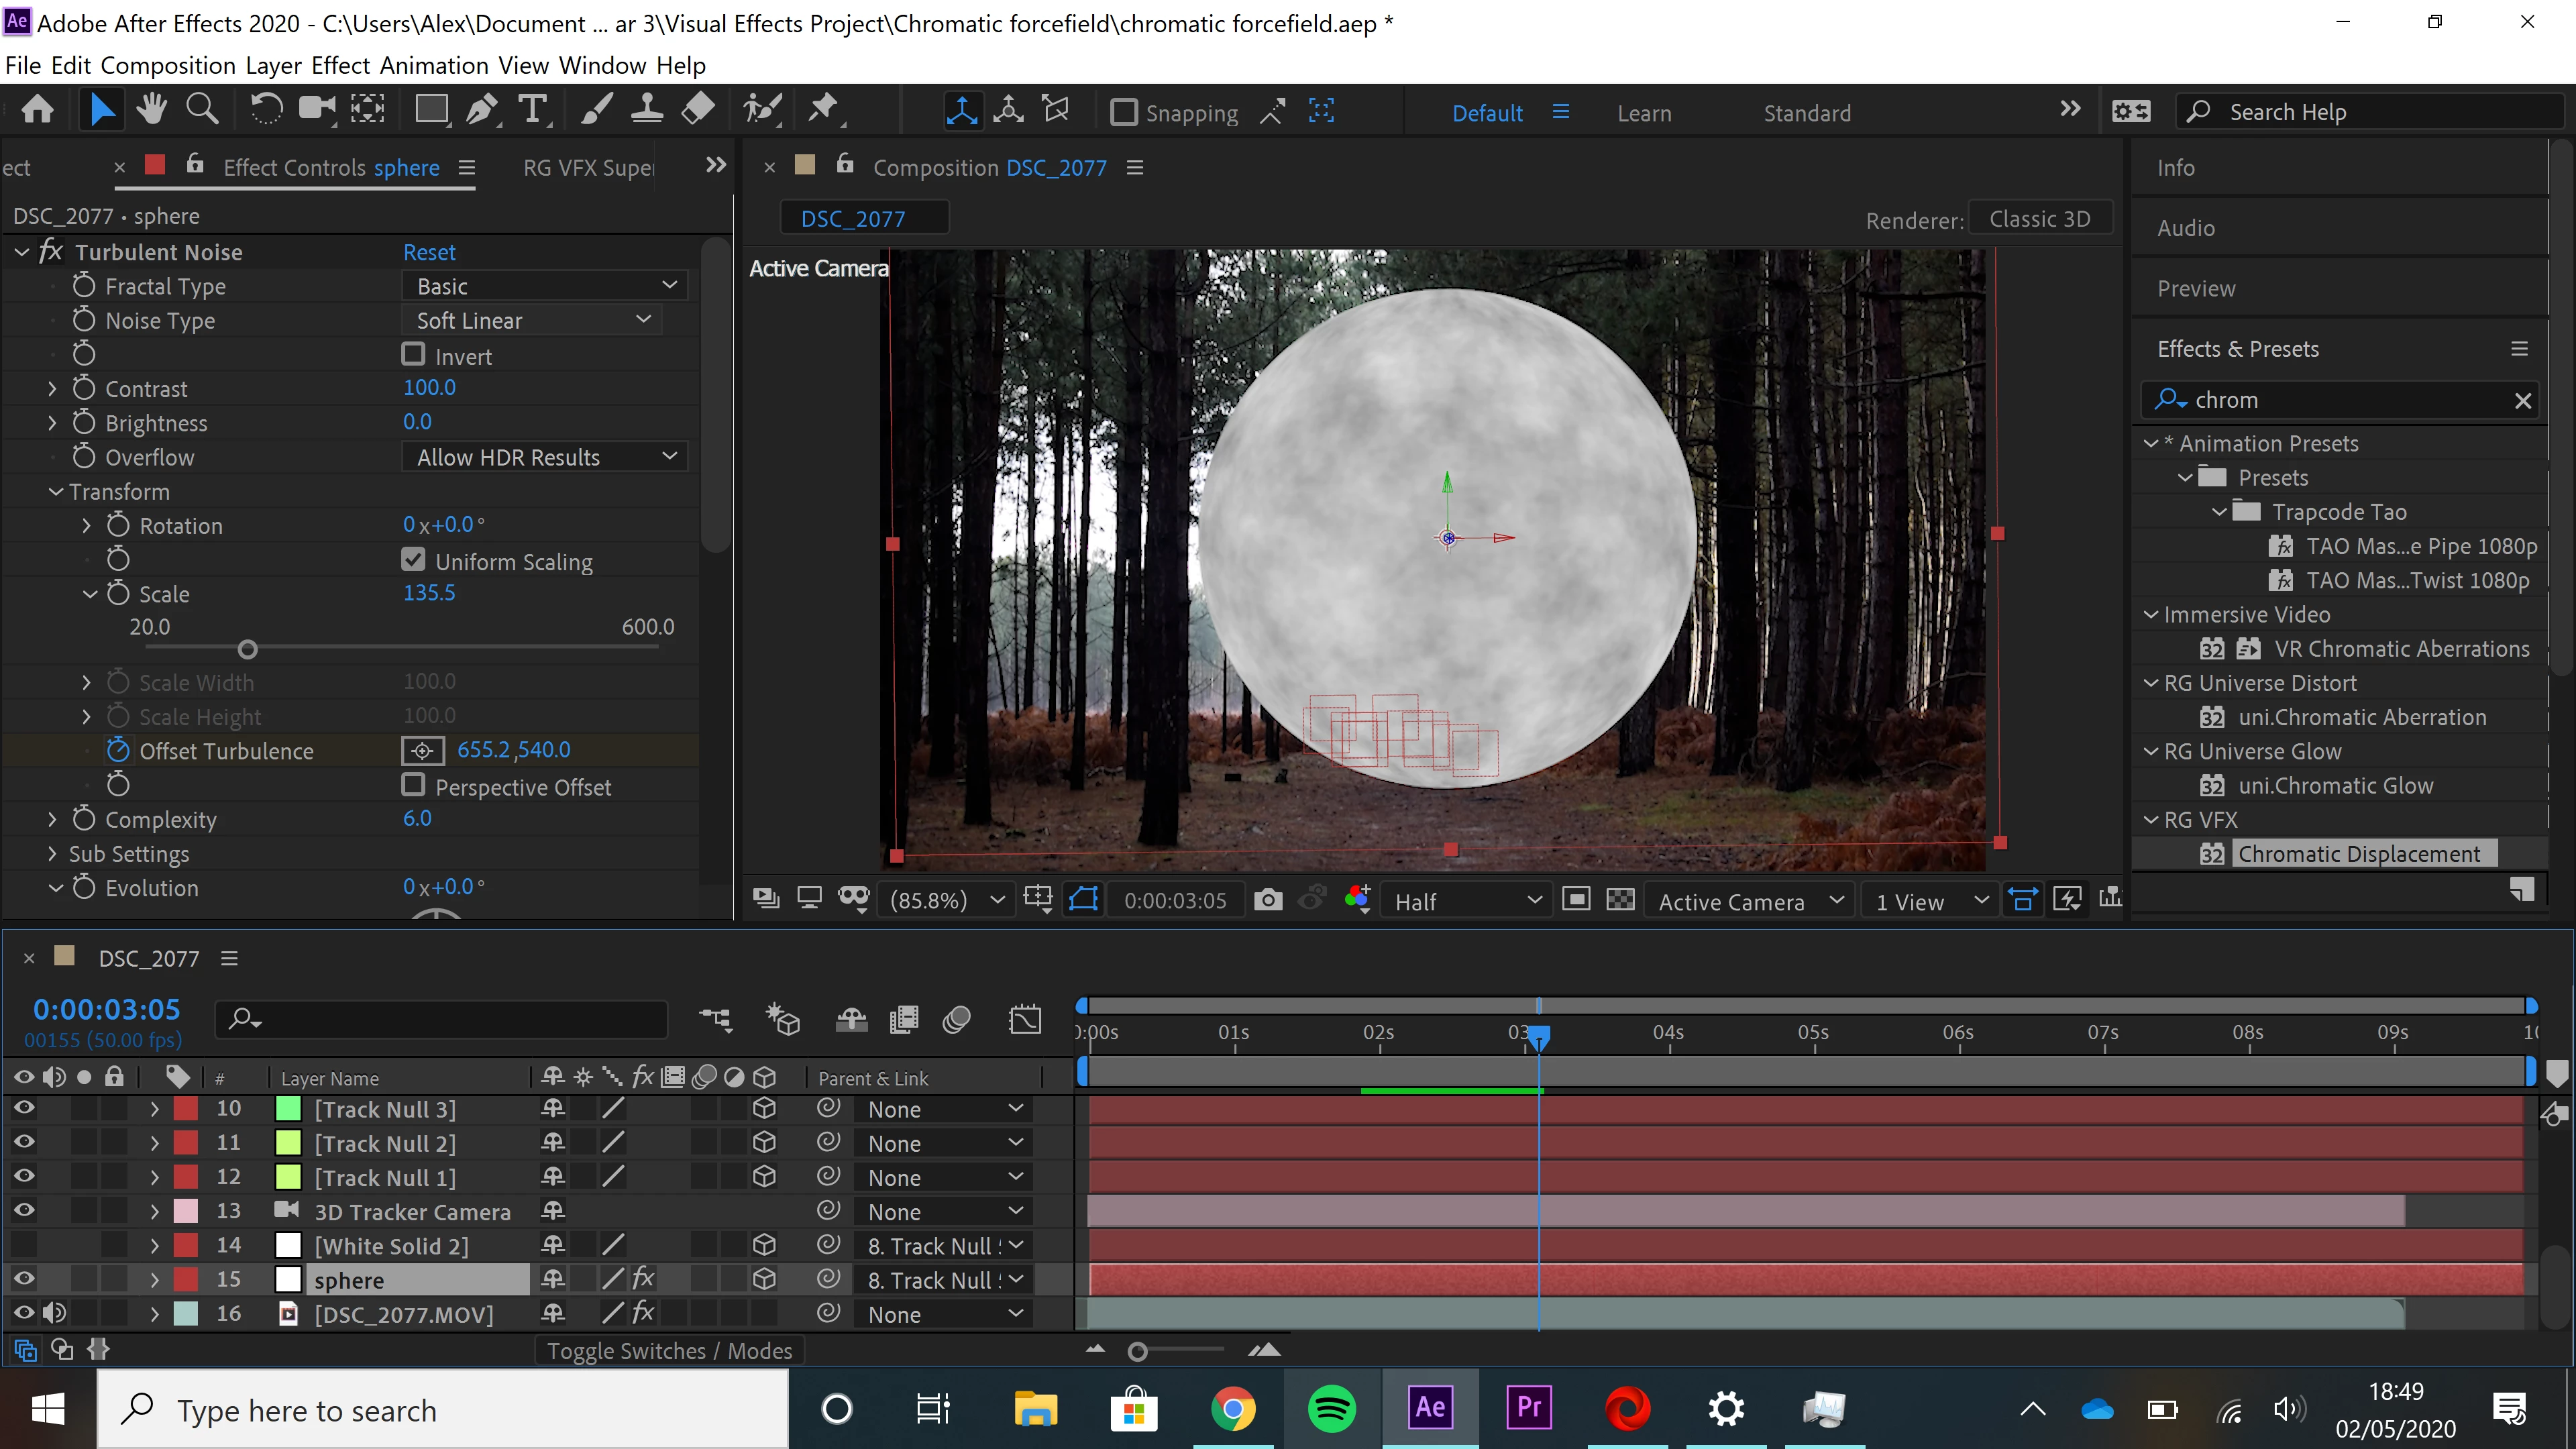Click Toggle Switches / Modes button
The height and width of the screenshot is (1449, 2576).
pos(669,1351)
